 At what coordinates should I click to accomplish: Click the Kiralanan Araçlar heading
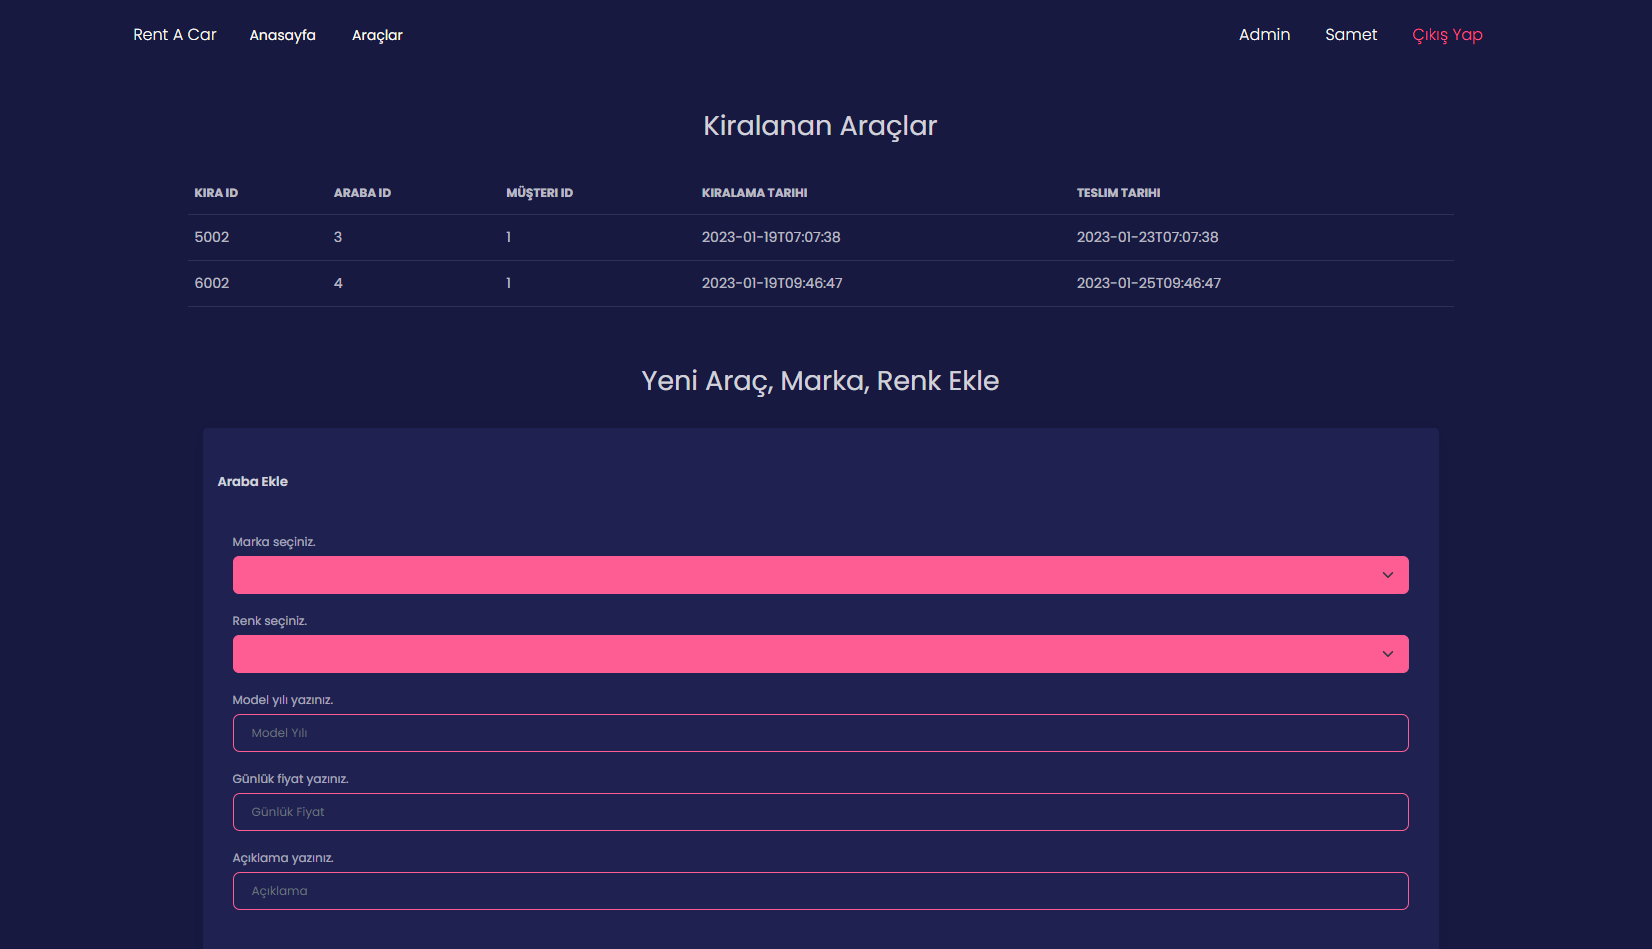820,125
